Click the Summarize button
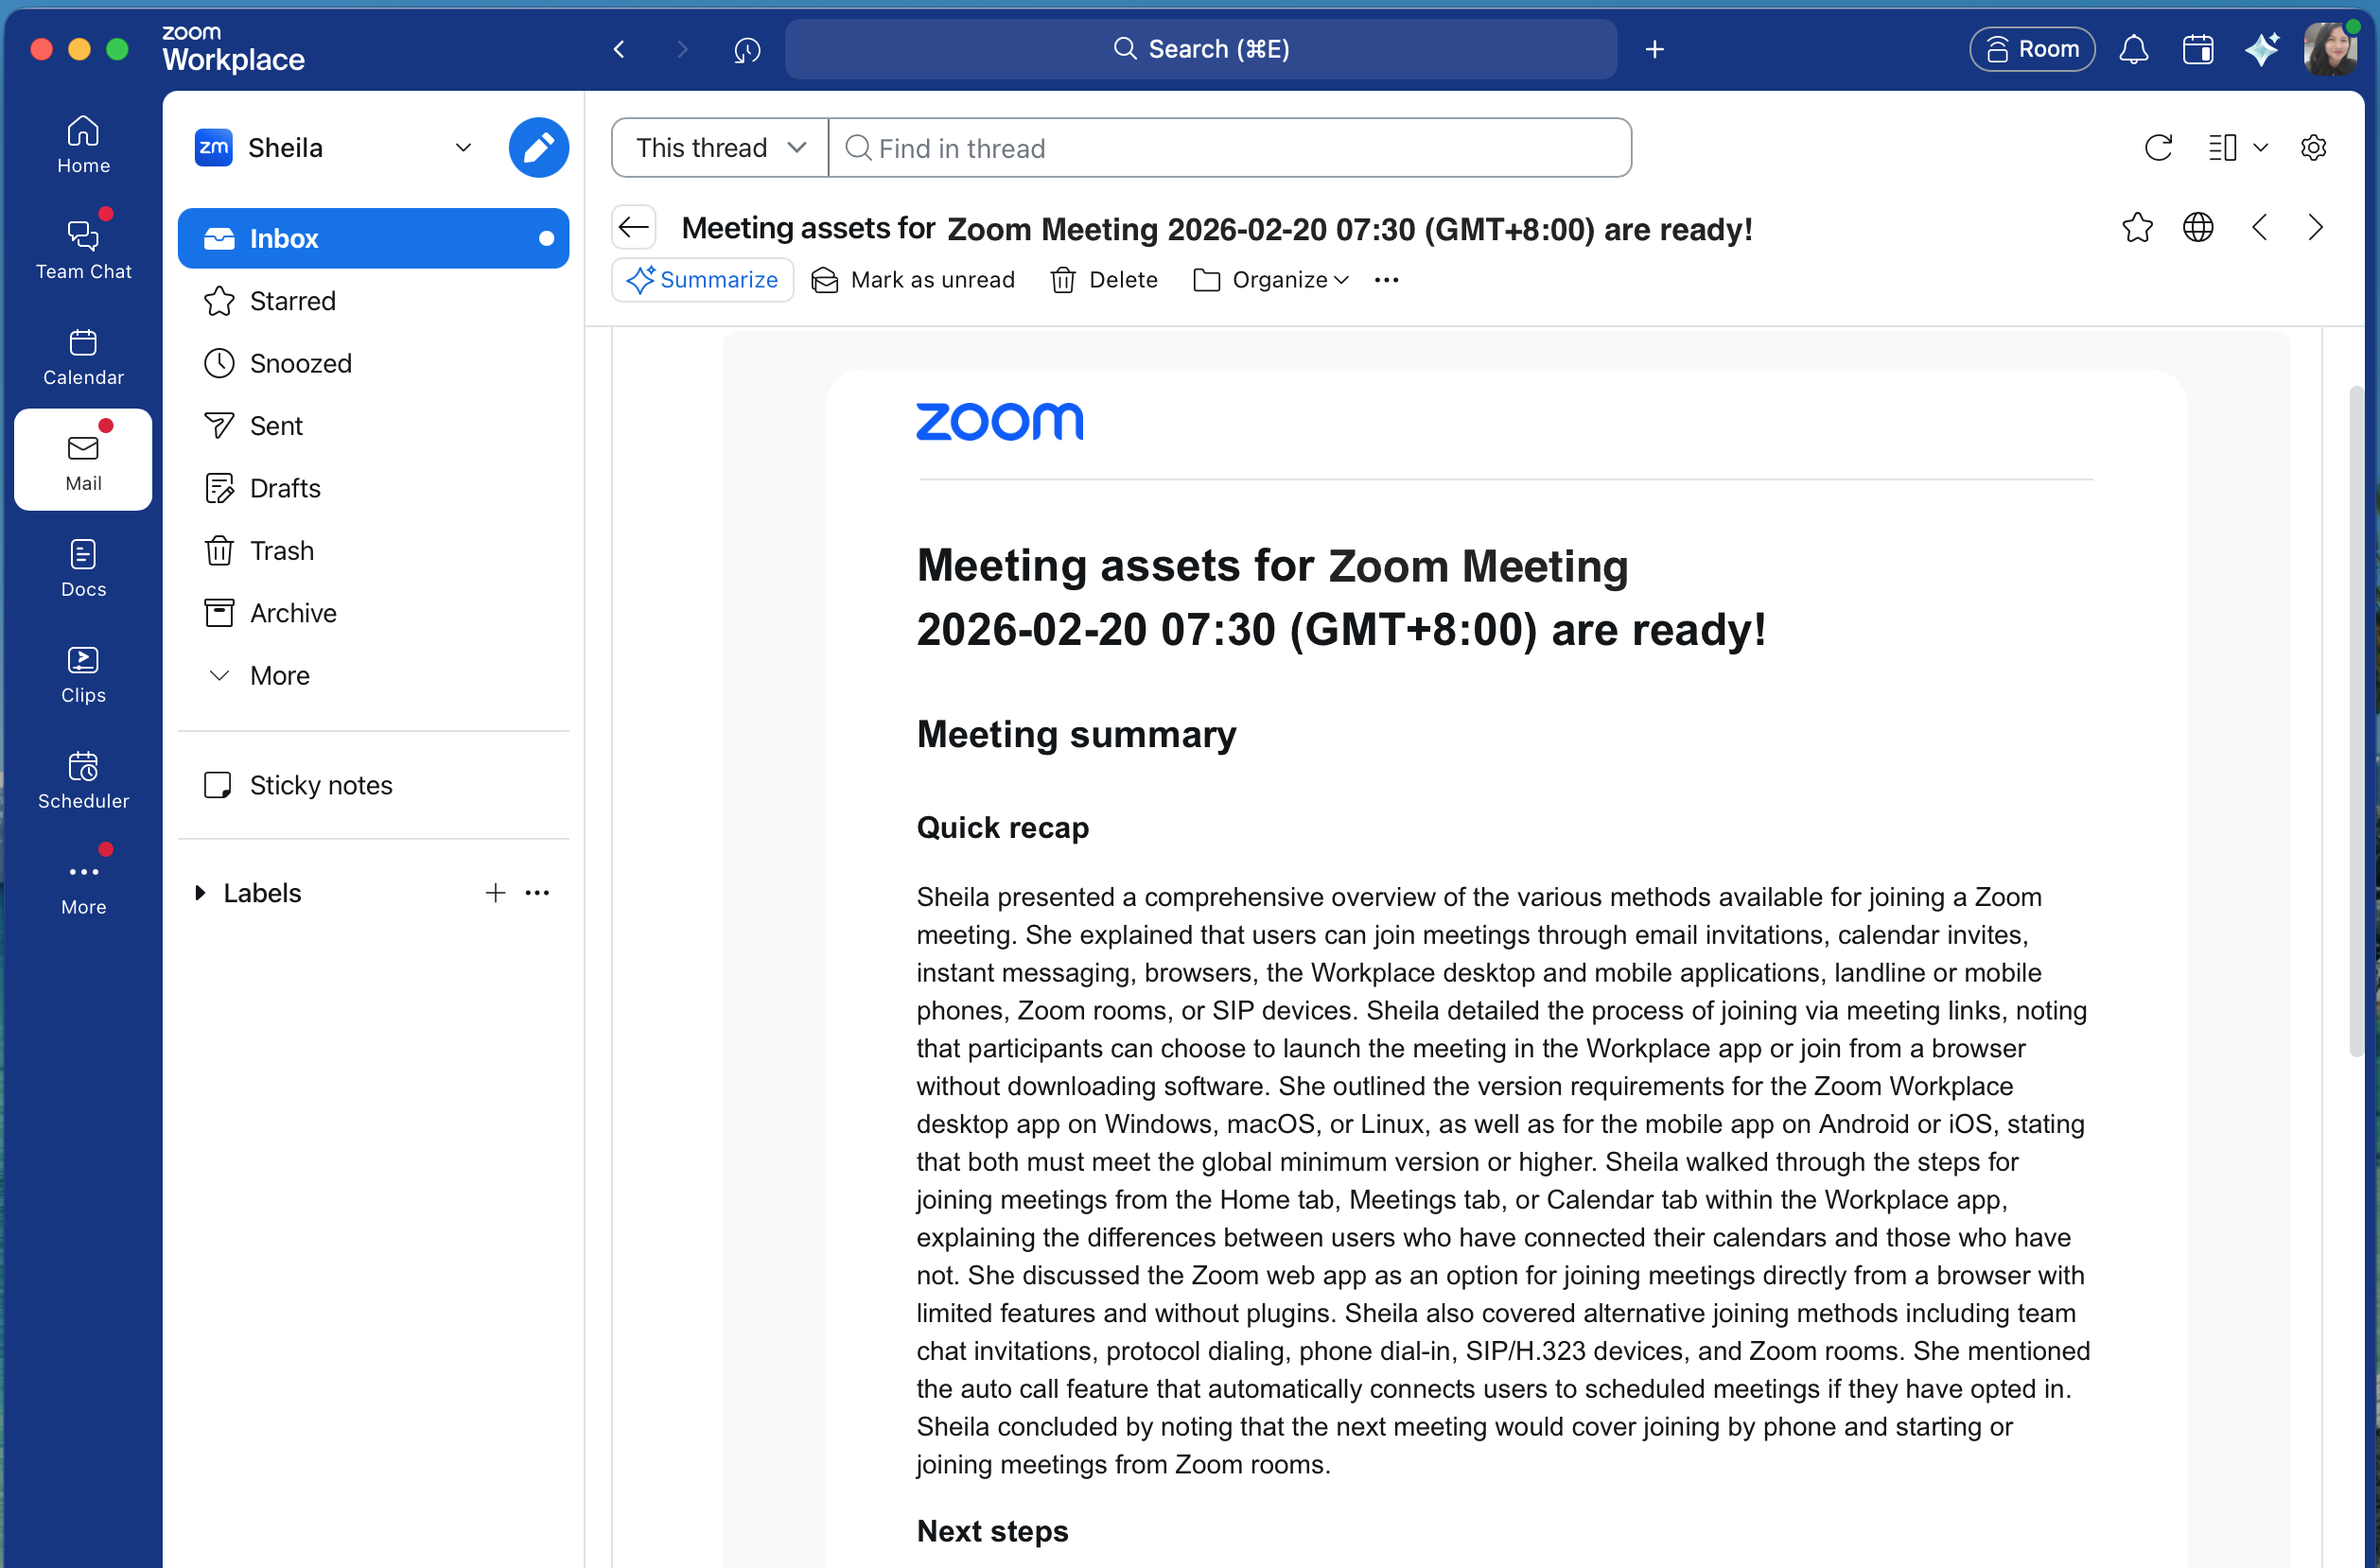The height and width of the screenshot is (1568, 2380). click(702, 280)
